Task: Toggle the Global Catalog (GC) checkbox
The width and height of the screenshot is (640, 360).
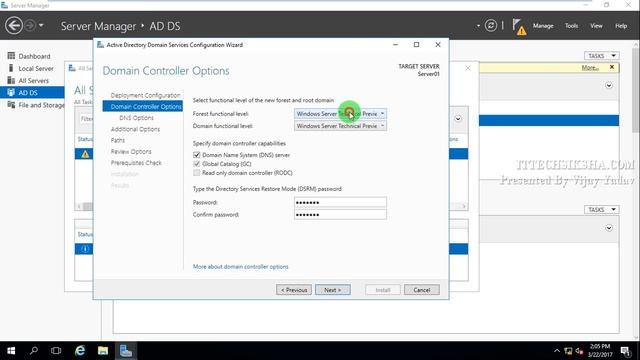Action: pyautogui.click(x=197, y=164)
